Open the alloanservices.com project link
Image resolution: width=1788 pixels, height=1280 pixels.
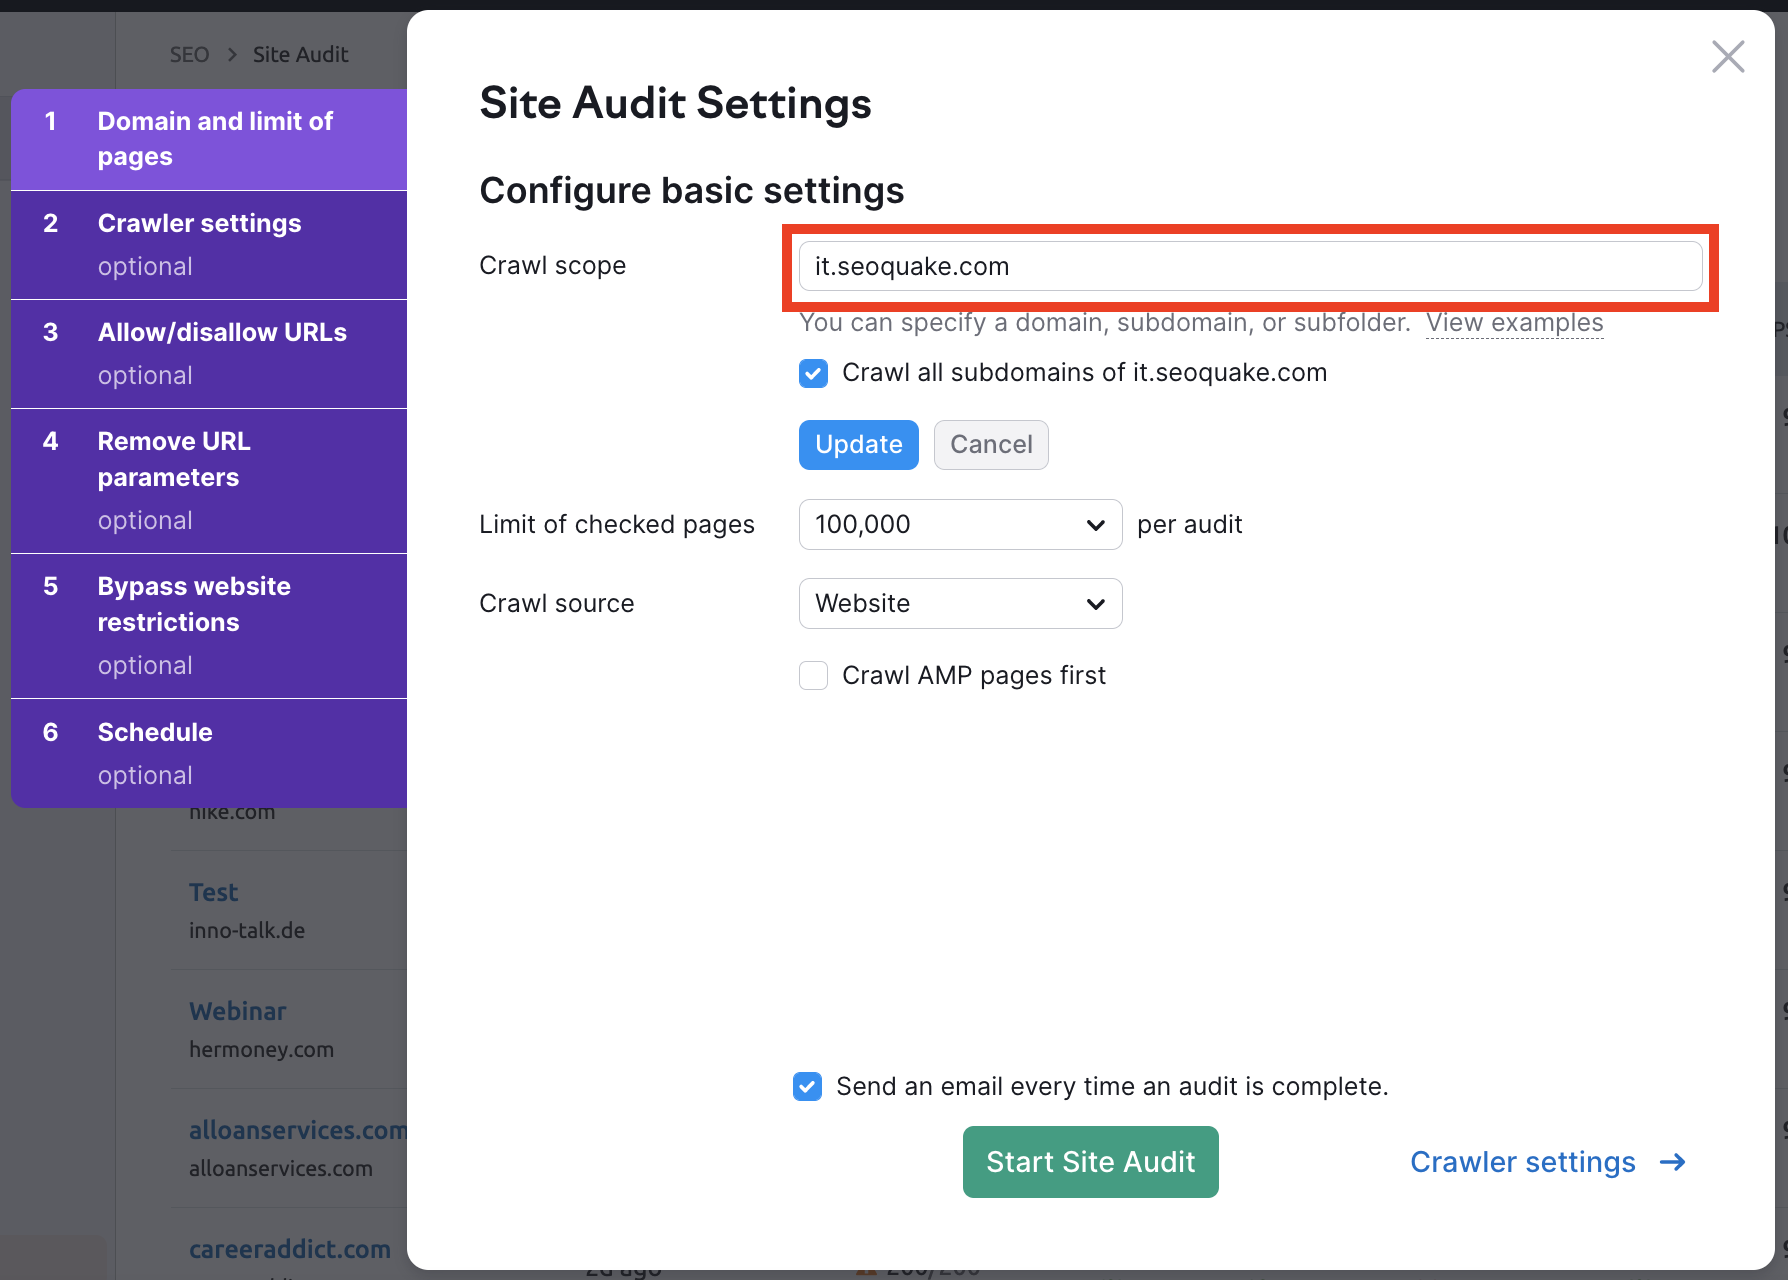pos(298,1130)
